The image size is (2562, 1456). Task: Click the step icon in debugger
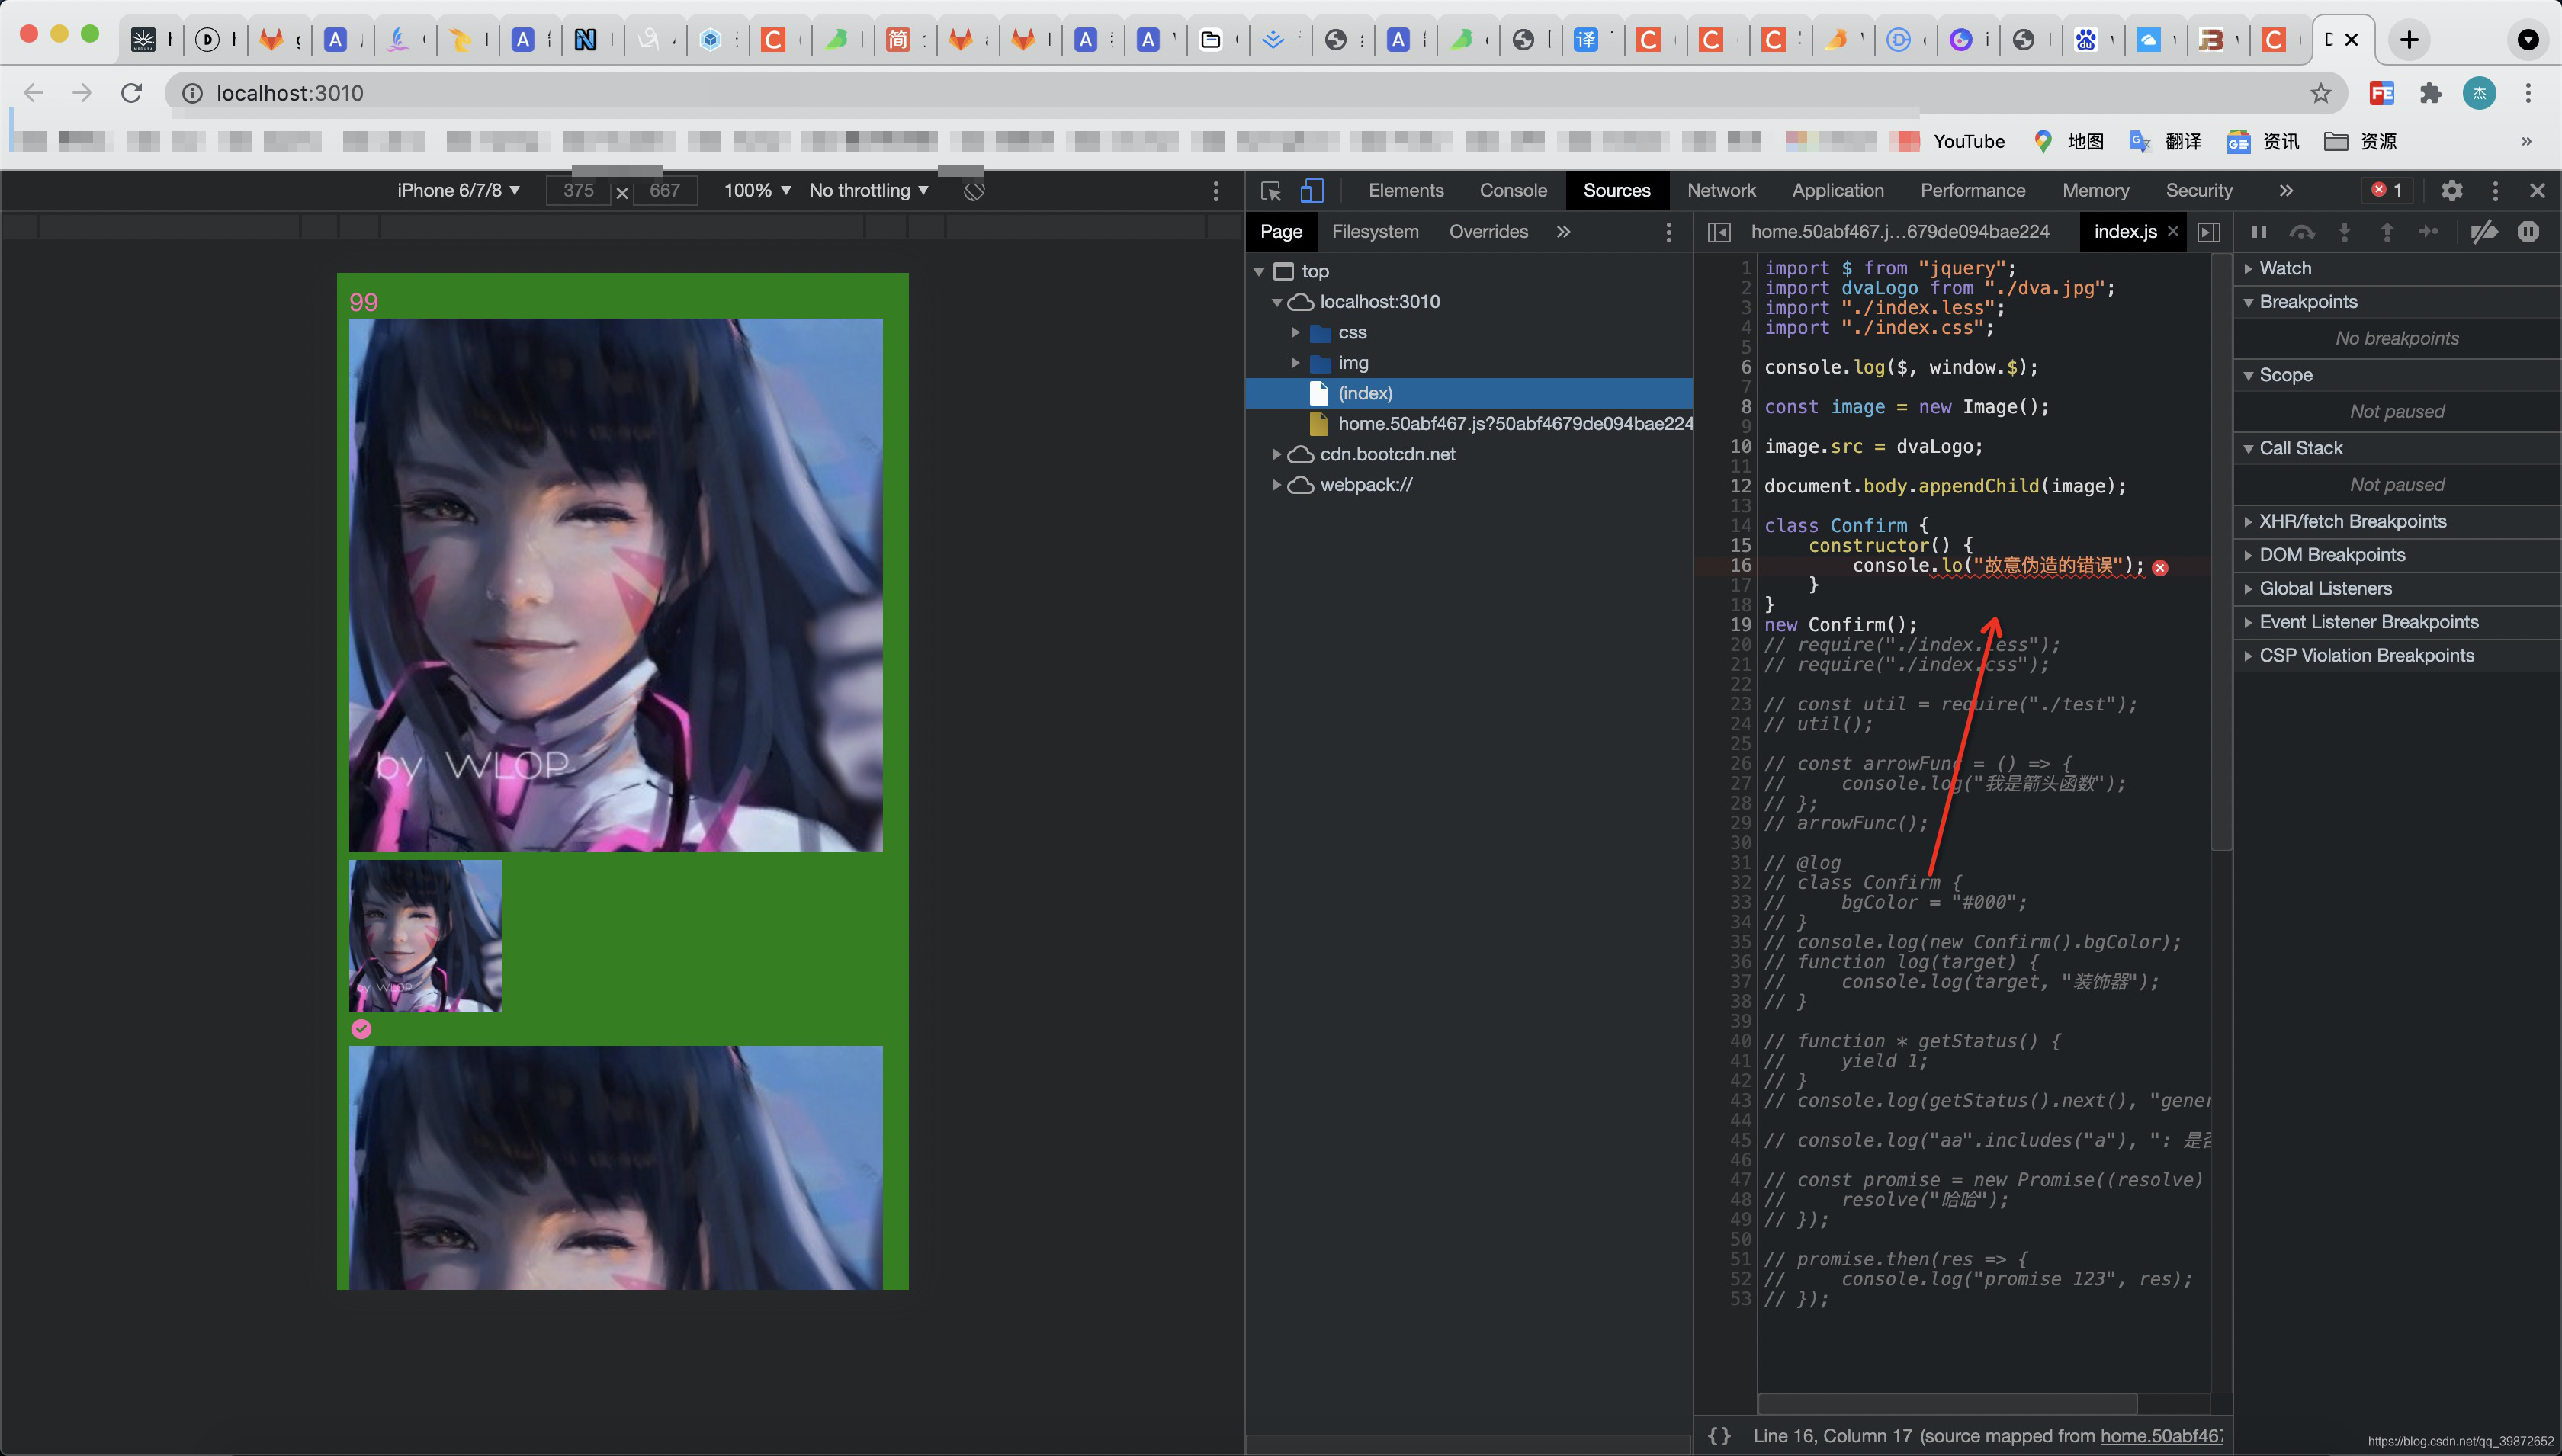point(2428,232)
